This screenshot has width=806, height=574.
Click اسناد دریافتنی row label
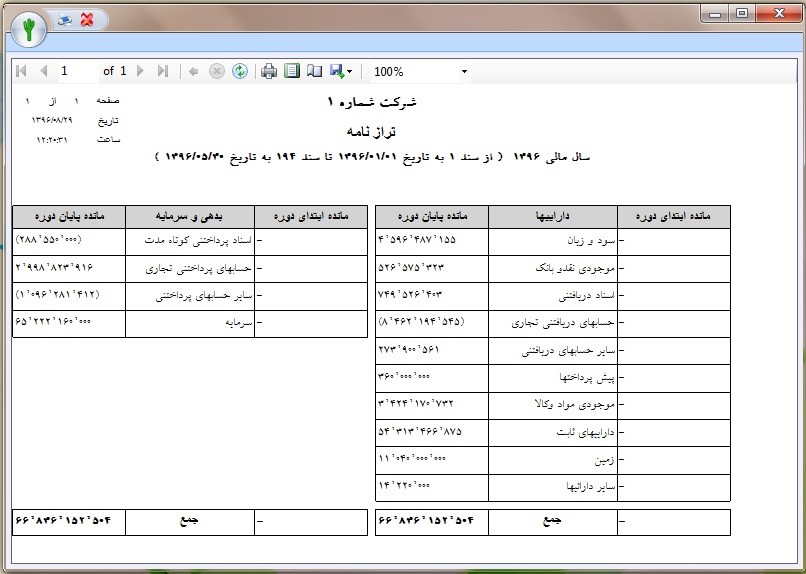point(587,296)
